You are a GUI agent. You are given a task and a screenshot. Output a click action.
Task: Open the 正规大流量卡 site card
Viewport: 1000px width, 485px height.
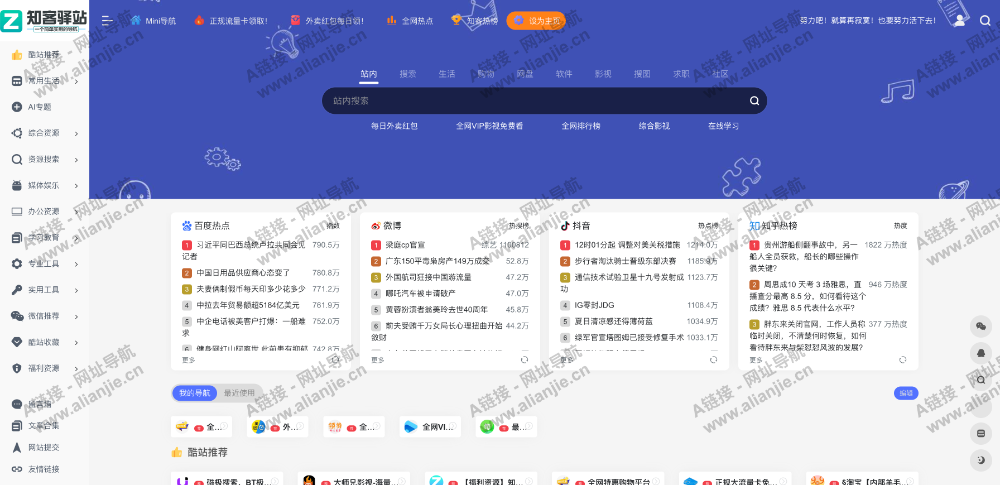click(735, 480)
